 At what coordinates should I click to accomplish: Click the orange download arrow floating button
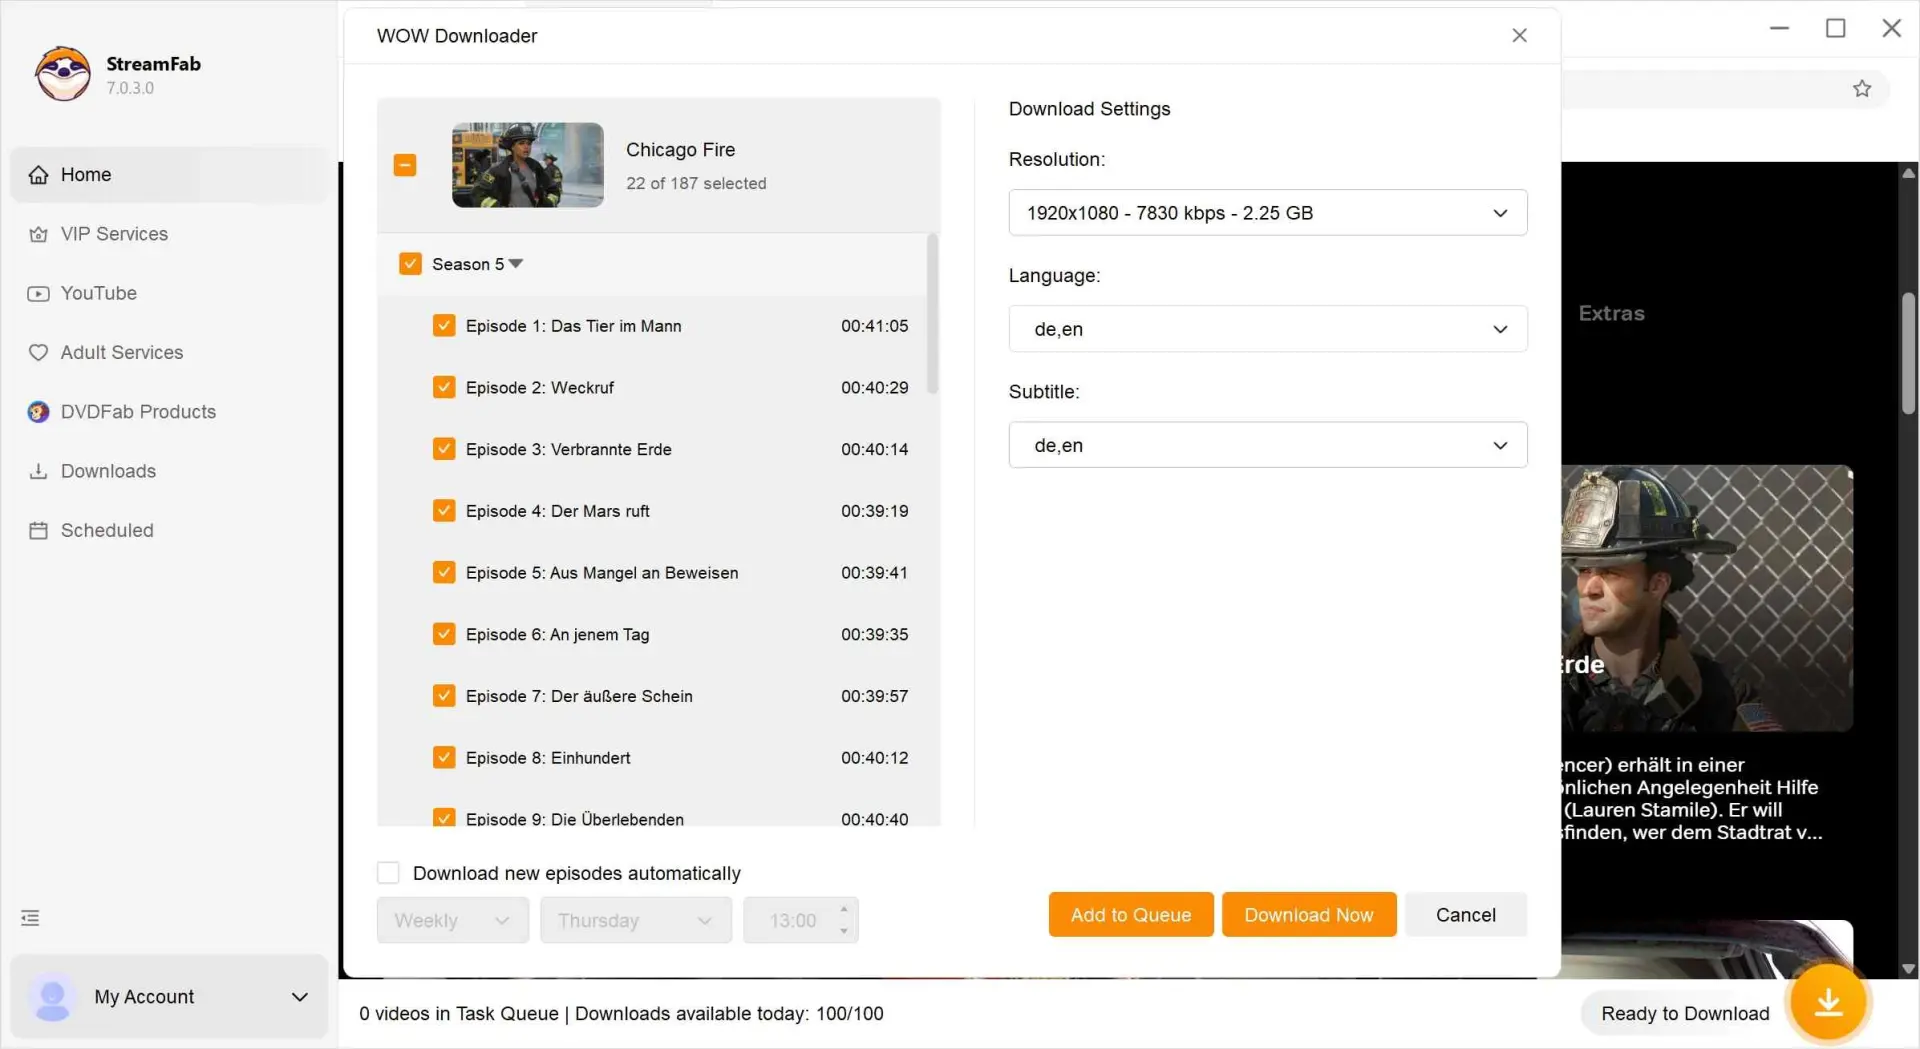(x=1828, y=1002)
